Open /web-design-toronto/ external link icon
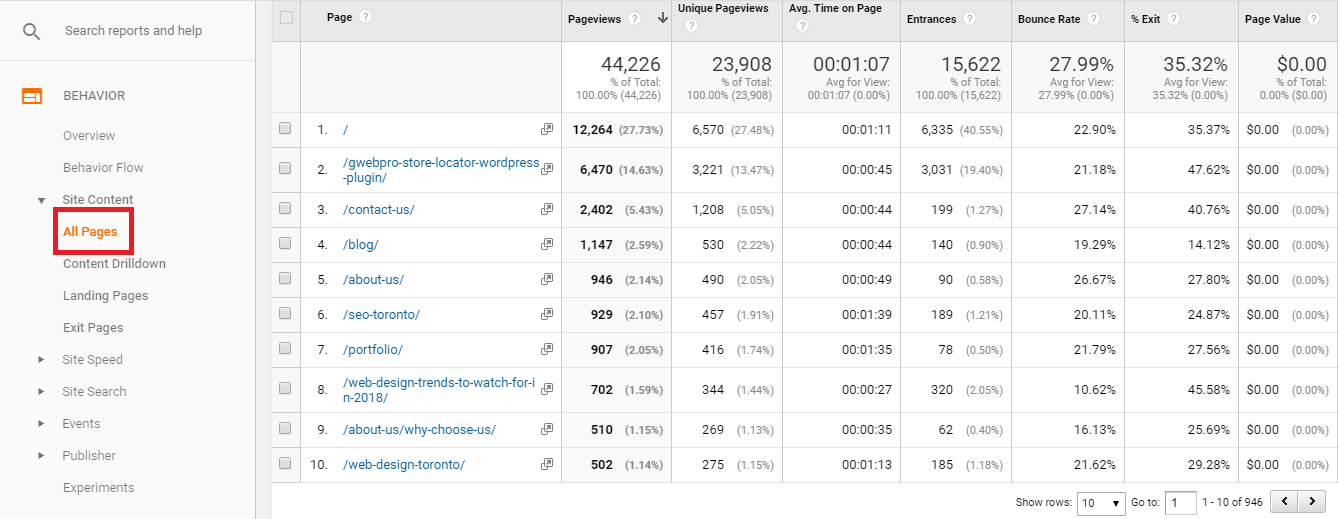 coord(547,464)
